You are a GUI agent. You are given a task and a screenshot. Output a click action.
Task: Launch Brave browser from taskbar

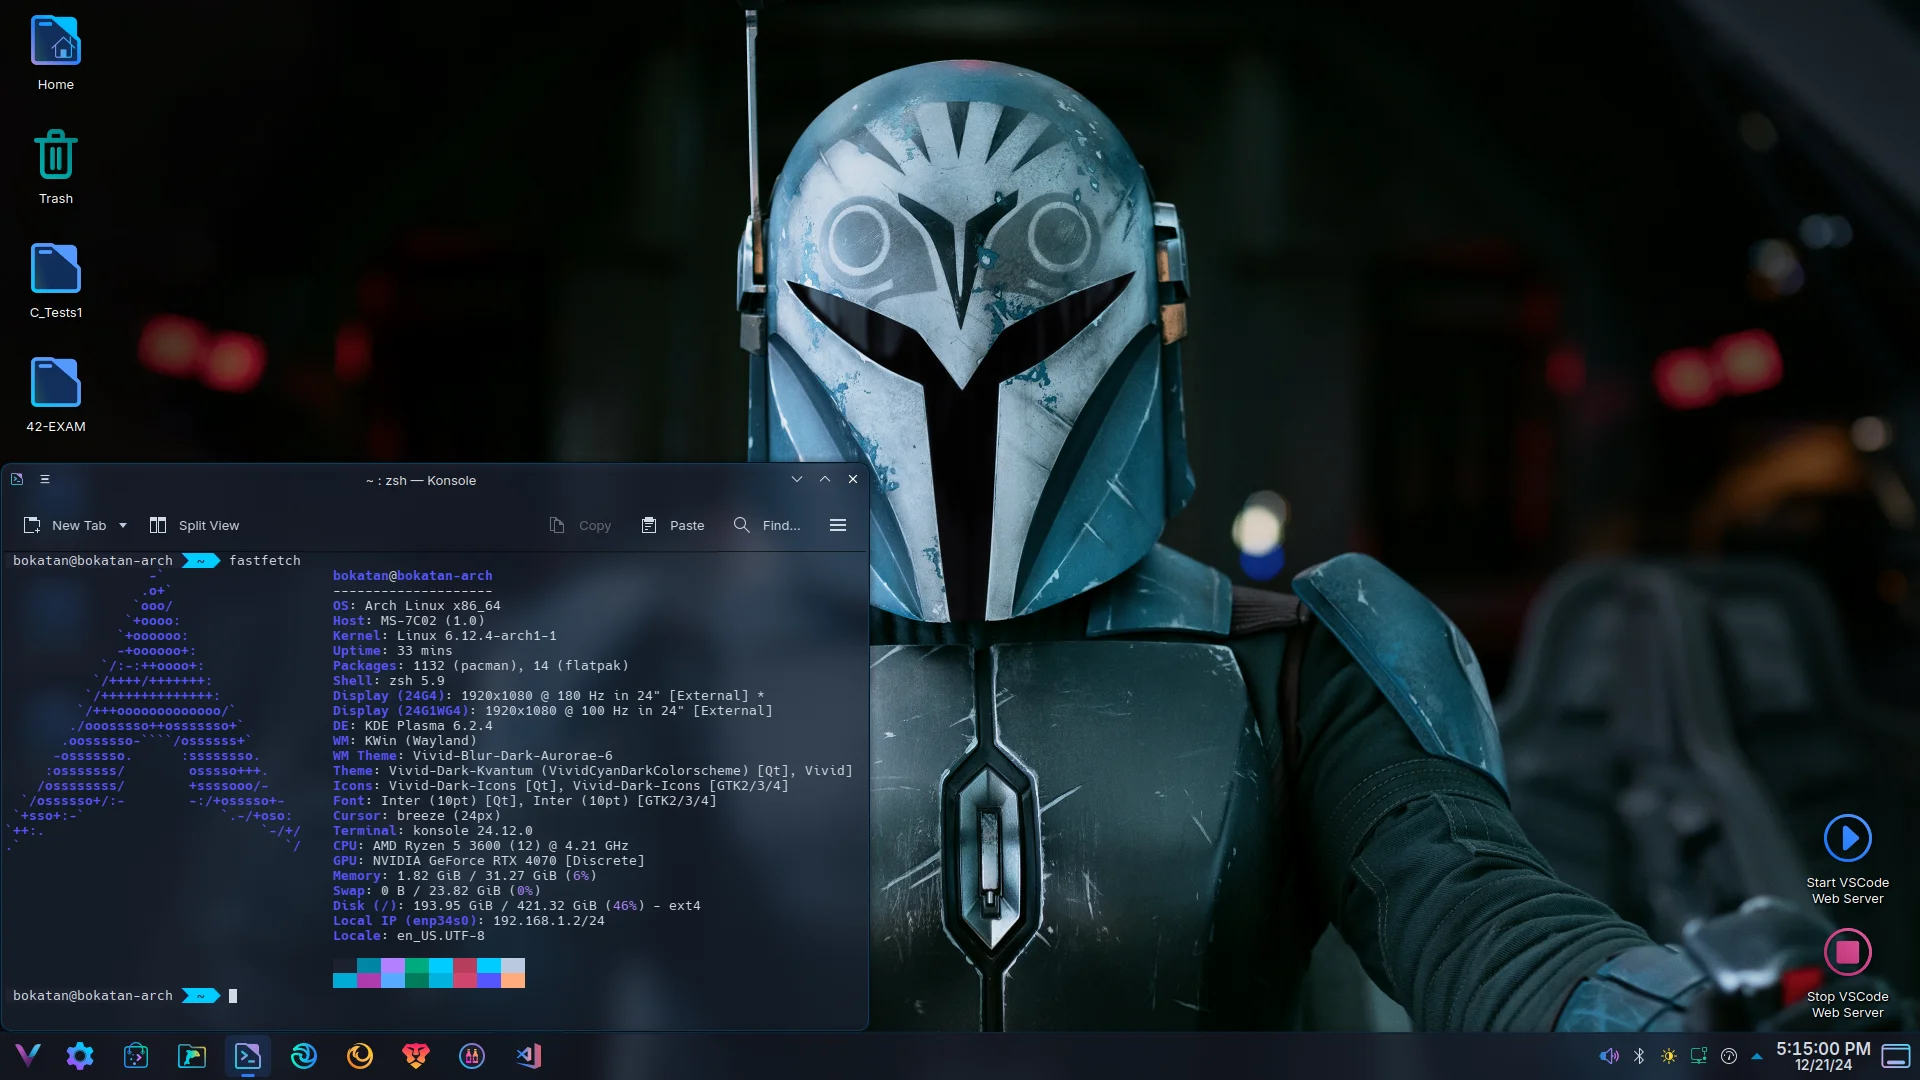(416, 1055)
